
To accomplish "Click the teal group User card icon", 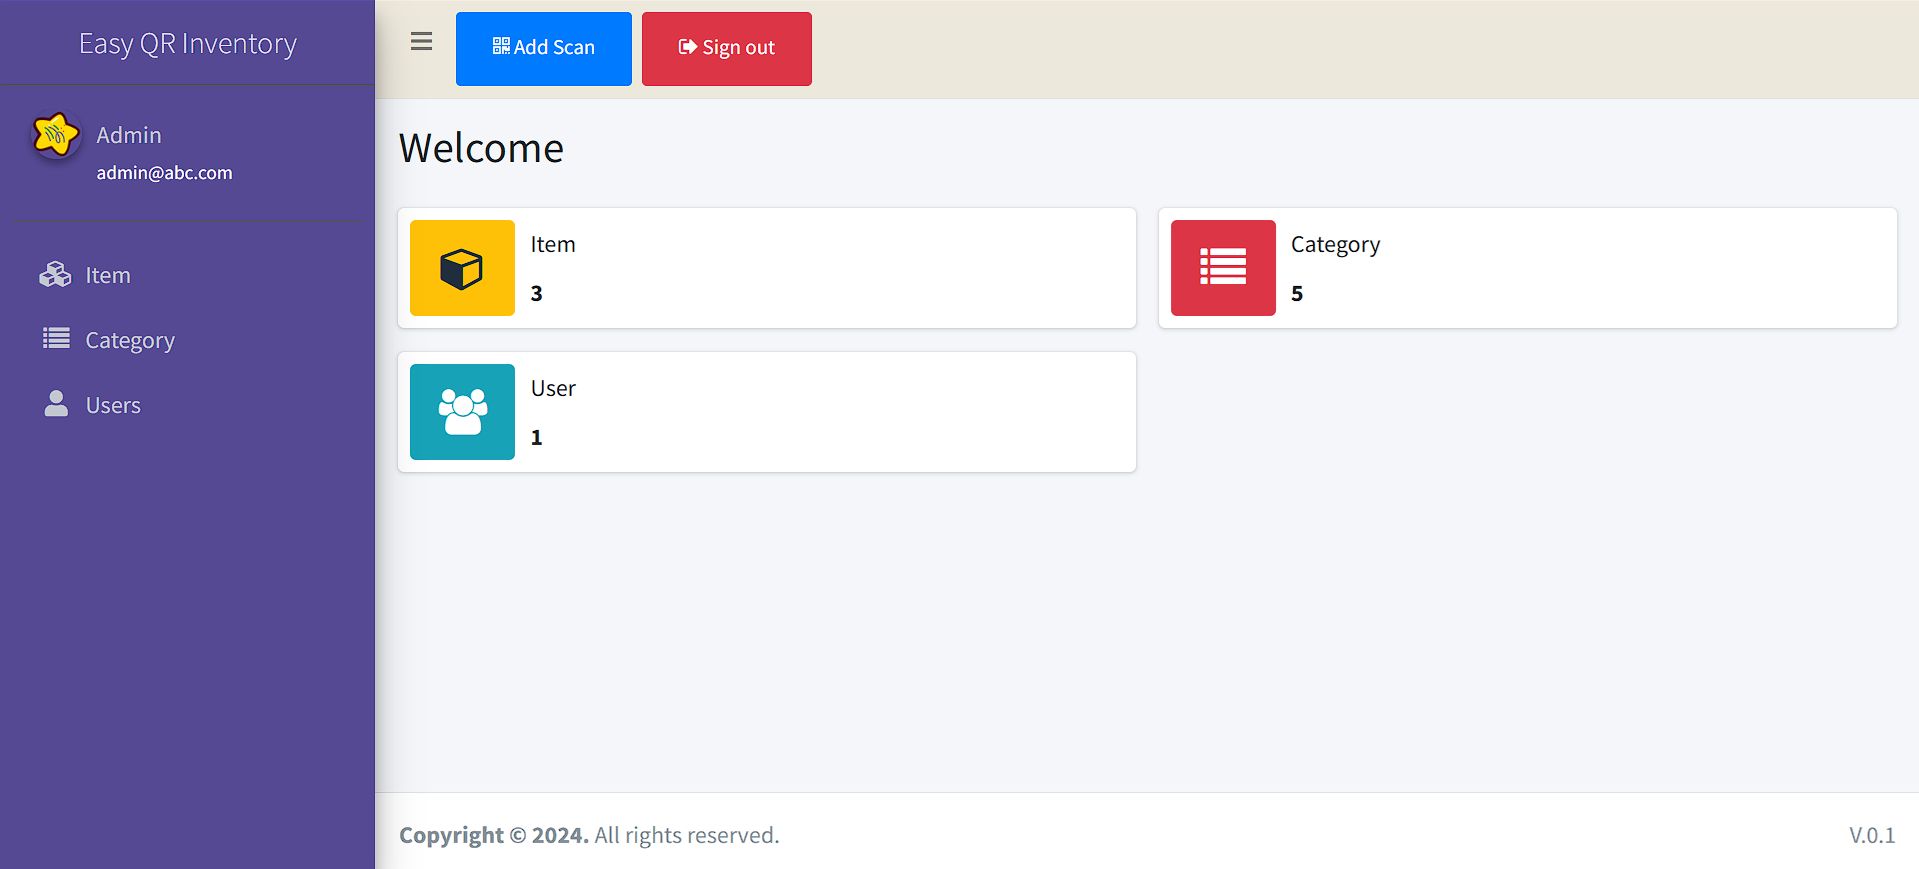I will [x=462, y=412].
